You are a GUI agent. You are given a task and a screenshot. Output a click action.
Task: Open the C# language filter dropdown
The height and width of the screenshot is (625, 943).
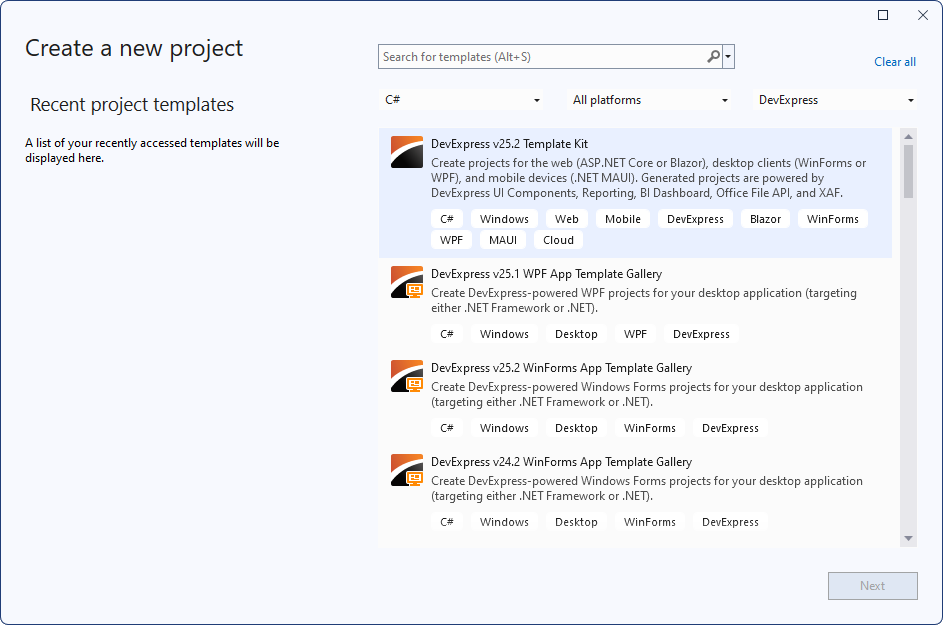pyautogui.click(x=463, y=100)
